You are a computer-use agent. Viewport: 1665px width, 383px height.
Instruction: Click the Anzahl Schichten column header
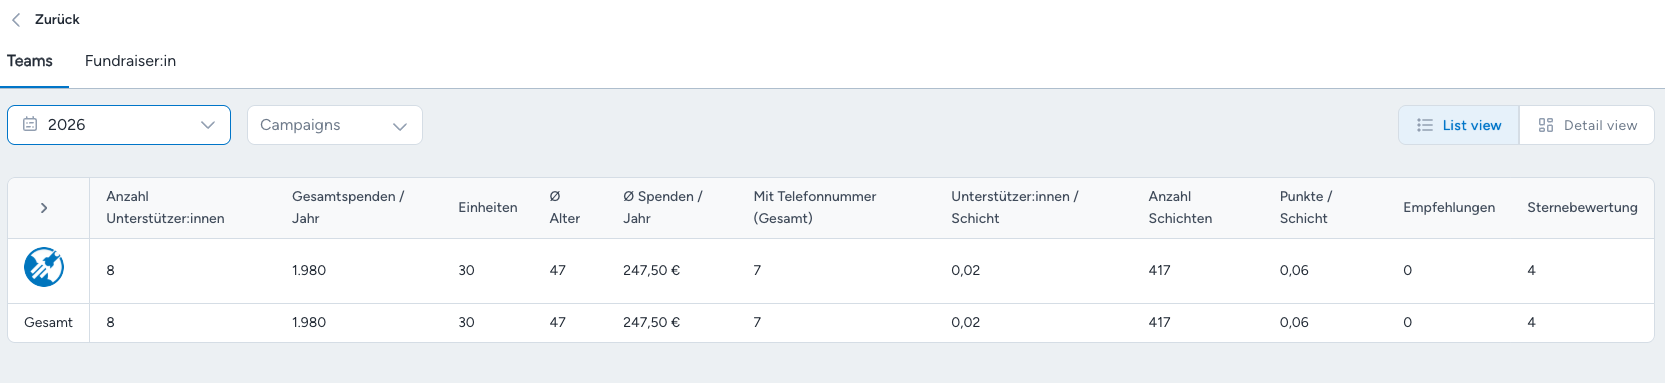[x=1180, y=208]
